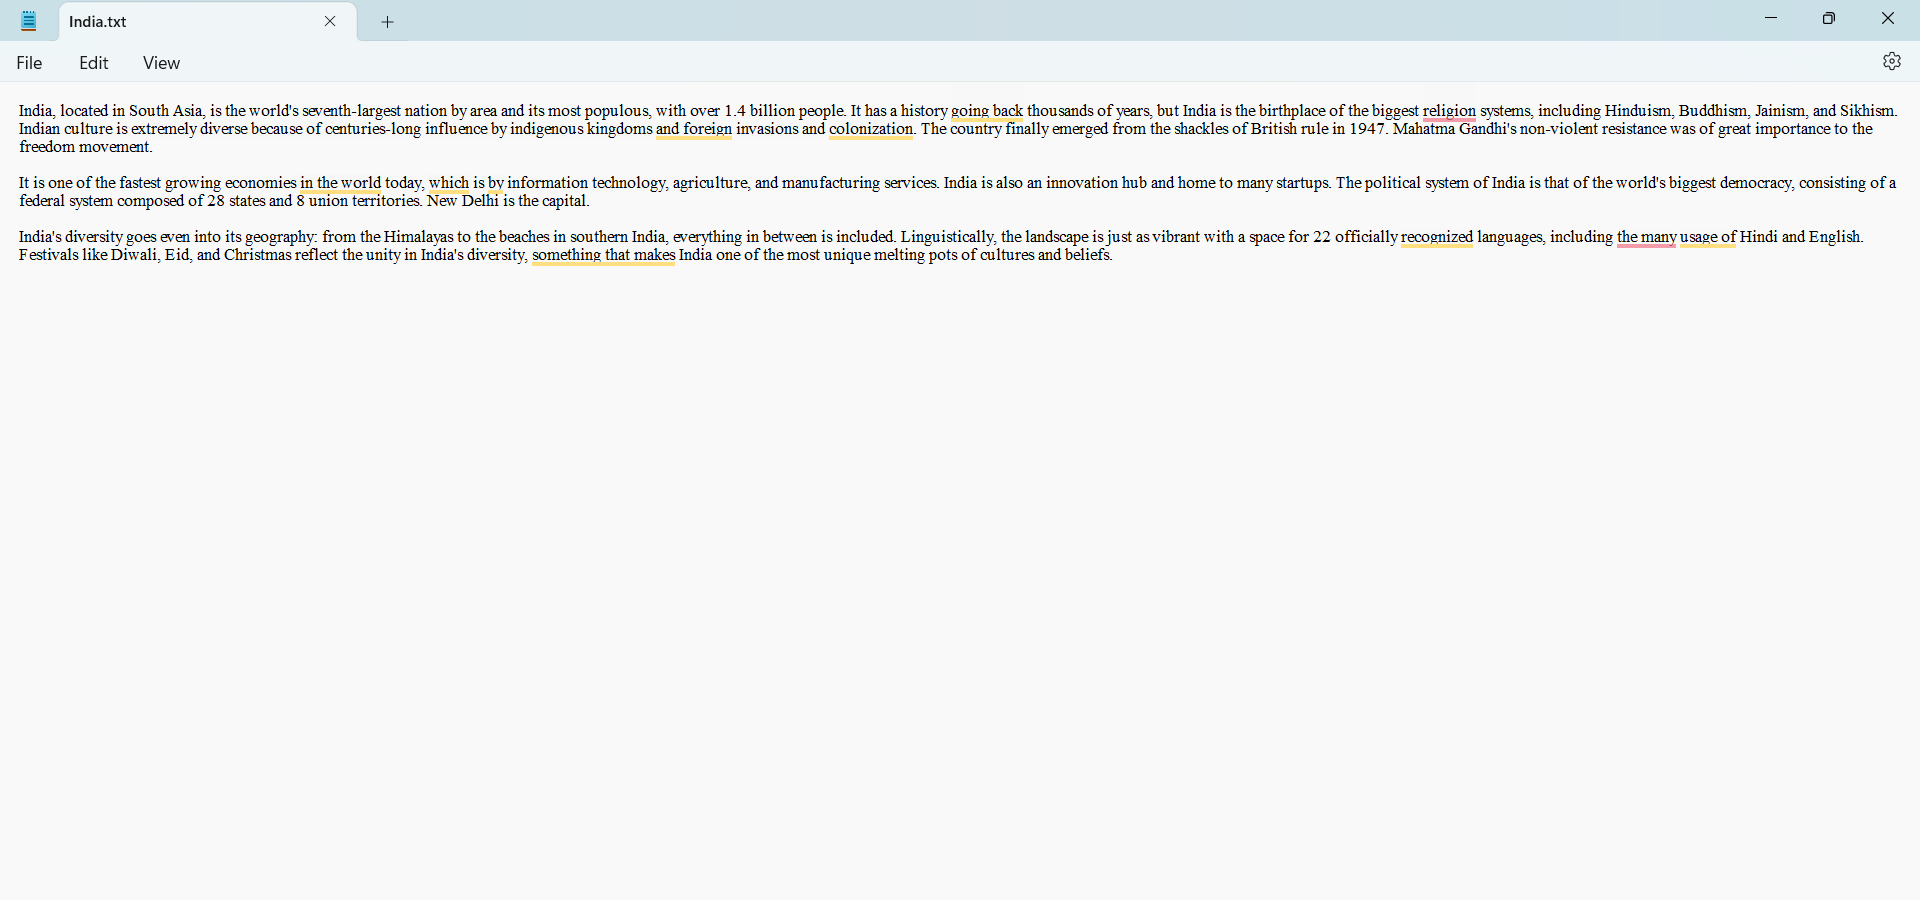Image resolution: width=1920 pixels, height=900 pixels.
Task: Open the Edit menu
Action: [94, 63]
